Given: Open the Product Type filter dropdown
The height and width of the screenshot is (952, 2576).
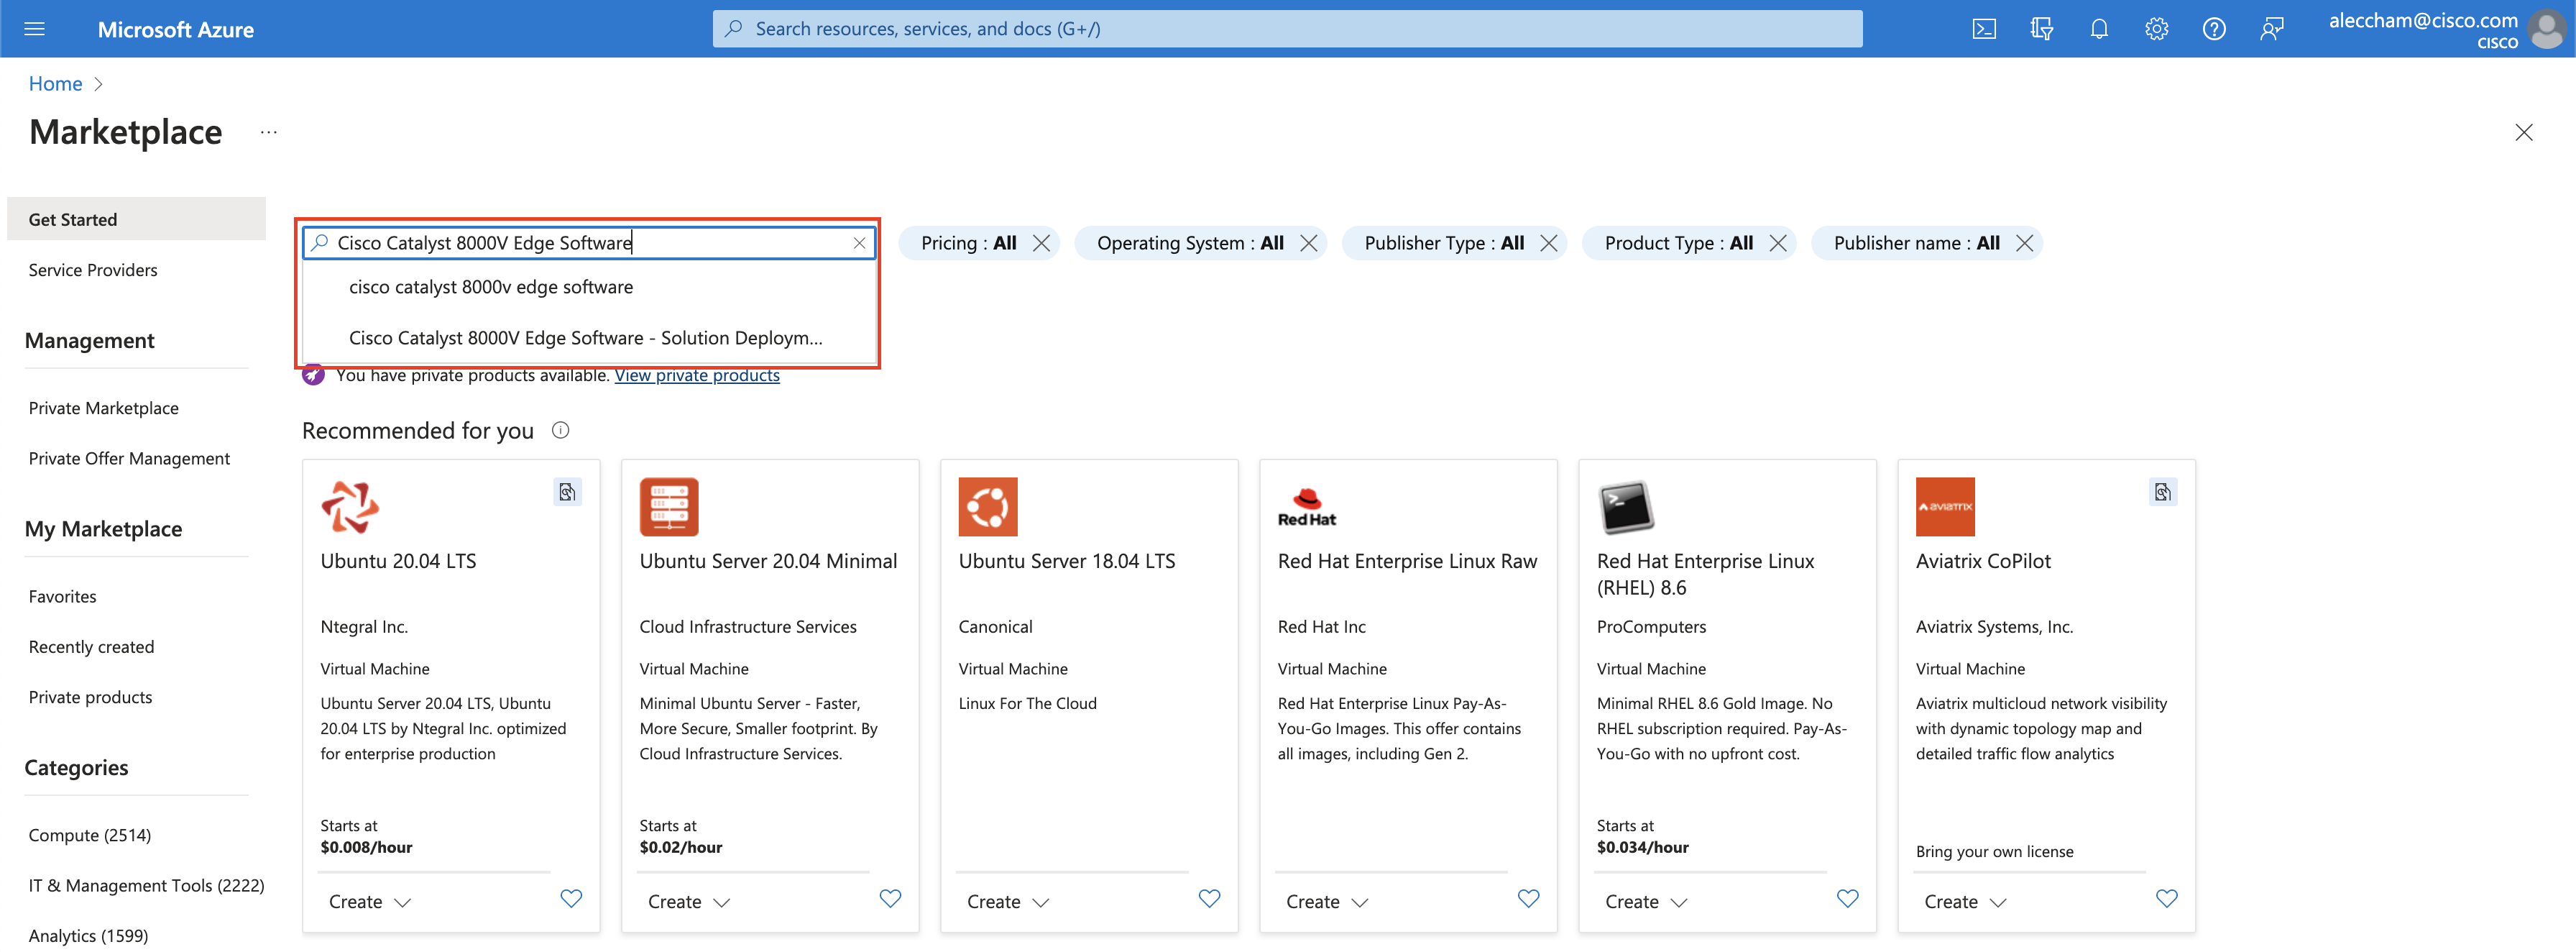Looking at the screenshot, I should point(1678,243).
